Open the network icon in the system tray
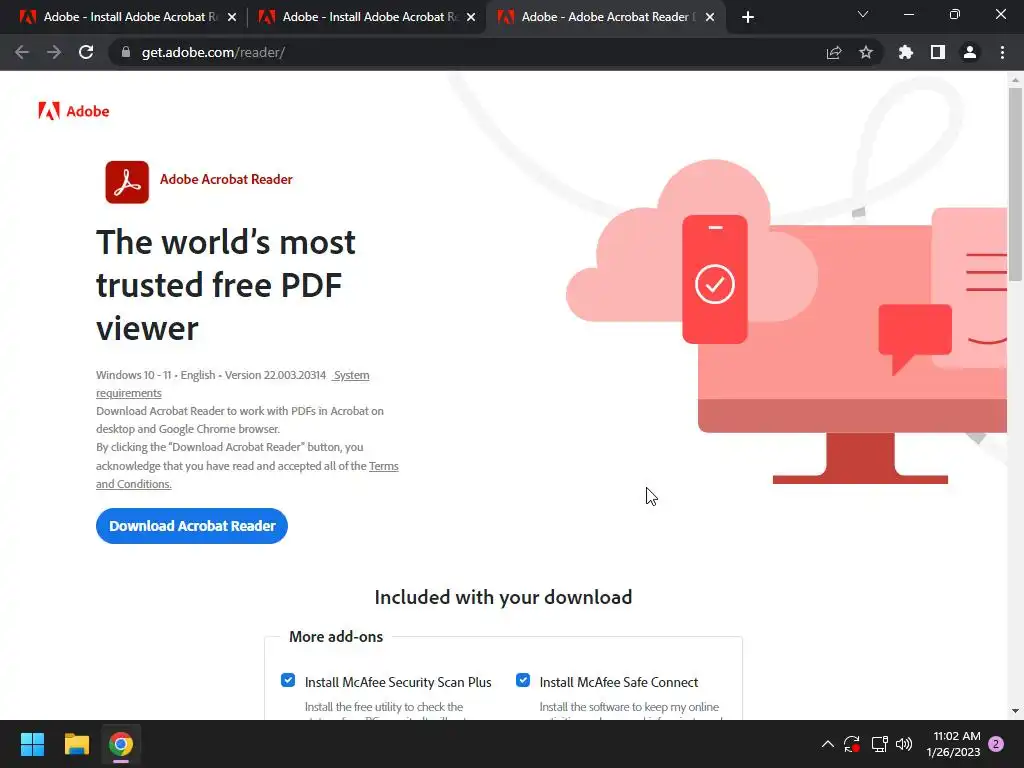This screenshot has width=1024, height=768. (879, 744)
